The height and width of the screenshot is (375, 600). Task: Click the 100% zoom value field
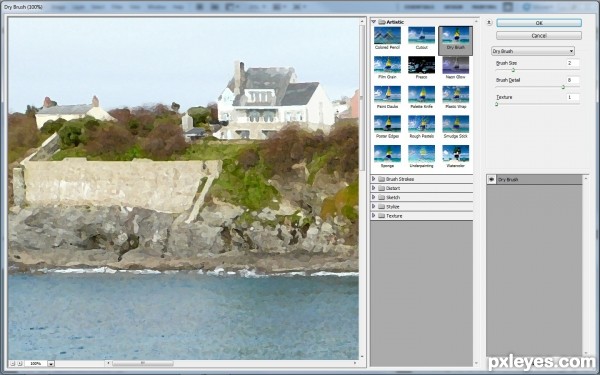pyautogui.click(x=36, y=364)
